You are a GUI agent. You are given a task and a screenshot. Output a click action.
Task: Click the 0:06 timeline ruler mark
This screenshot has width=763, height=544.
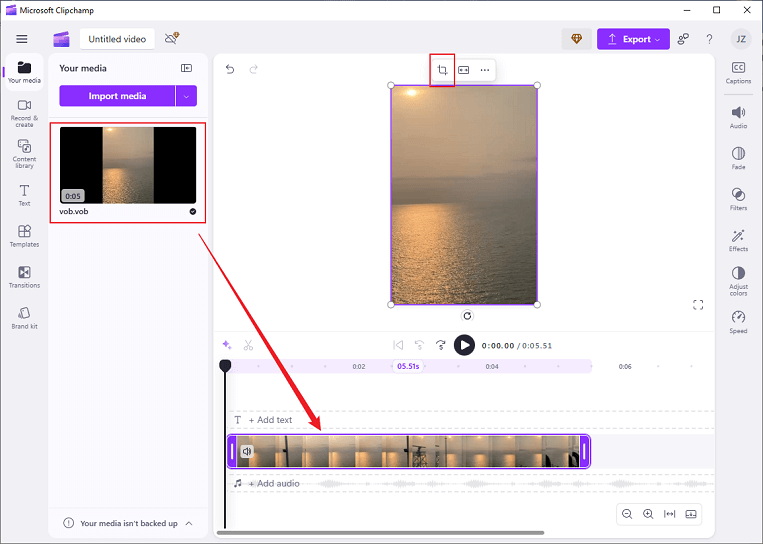point(625,366)
